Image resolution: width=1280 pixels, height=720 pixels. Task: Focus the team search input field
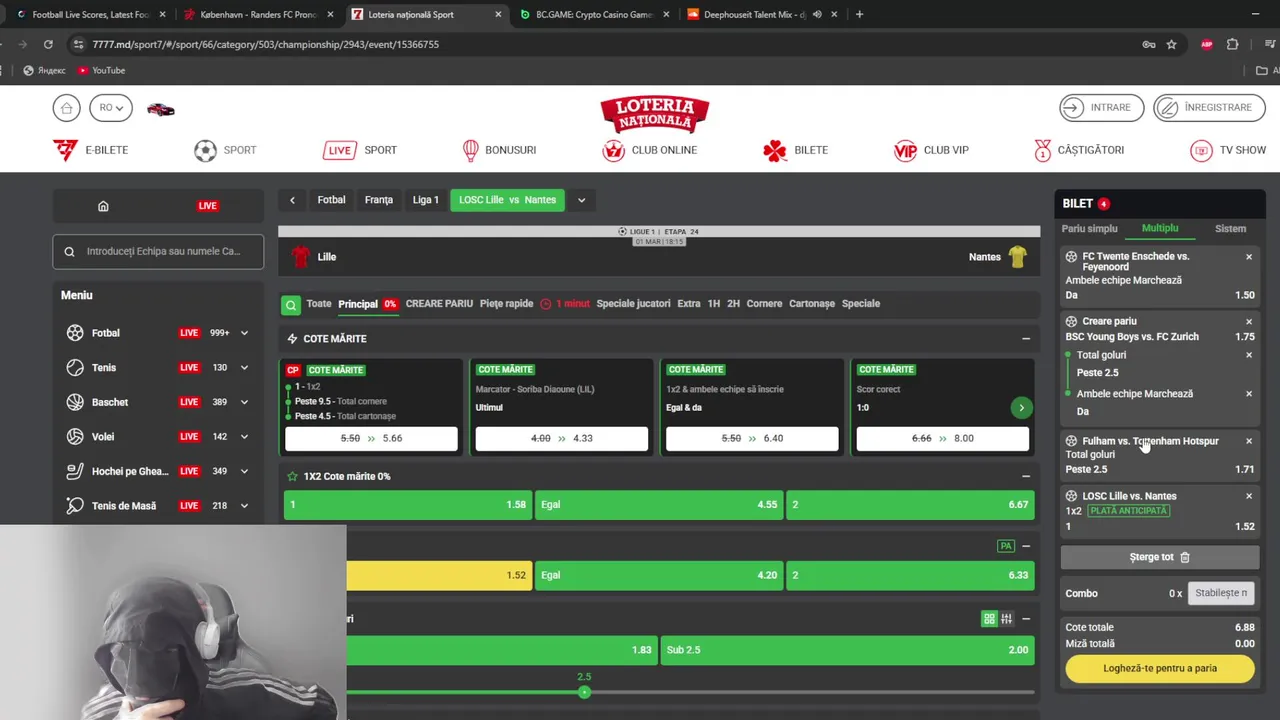[x=158, y=252]
